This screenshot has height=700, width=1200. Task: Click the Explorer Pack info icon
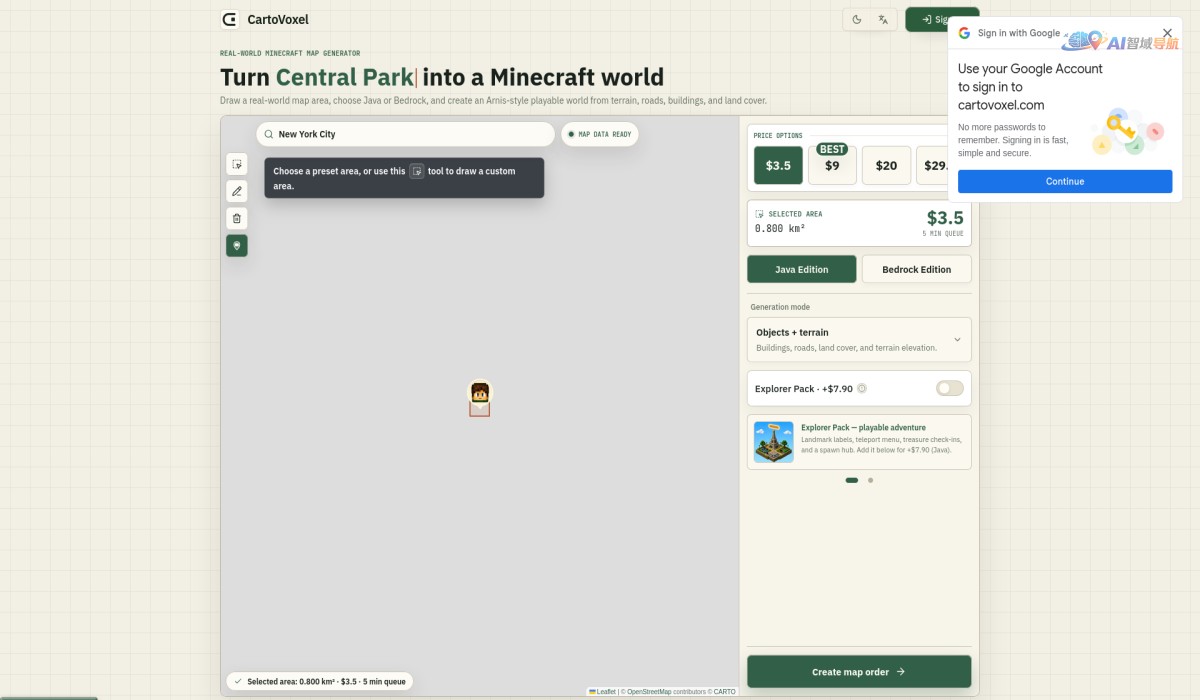(x=862, y=389)
